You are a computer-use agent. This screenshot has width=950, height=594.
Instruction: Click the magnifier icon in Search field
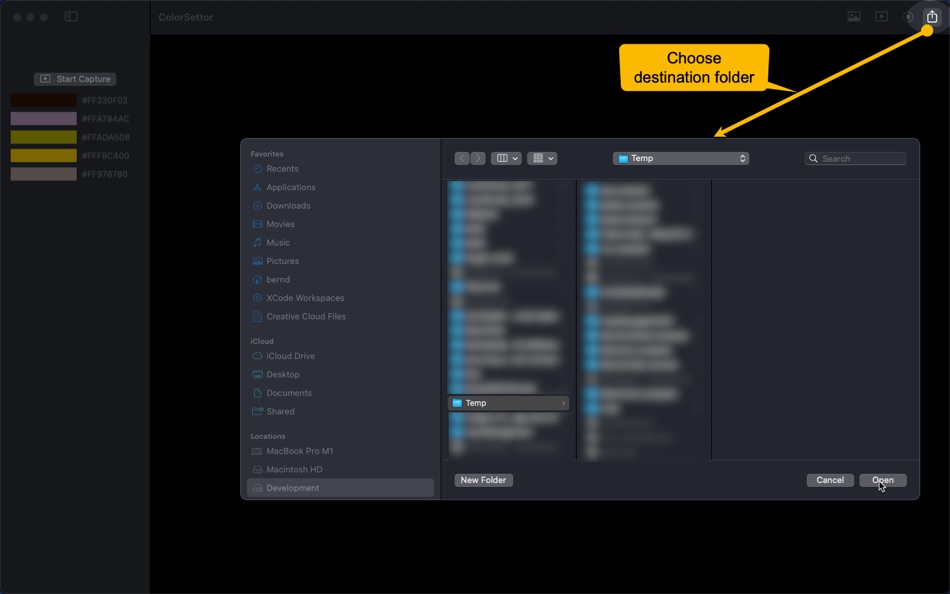pyautogui.click(x=813, y=159)
